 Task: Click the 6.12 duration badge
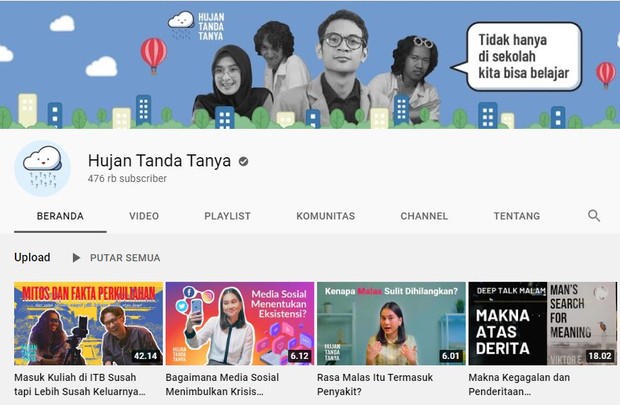pyautogui.click(x=299, y=356)
